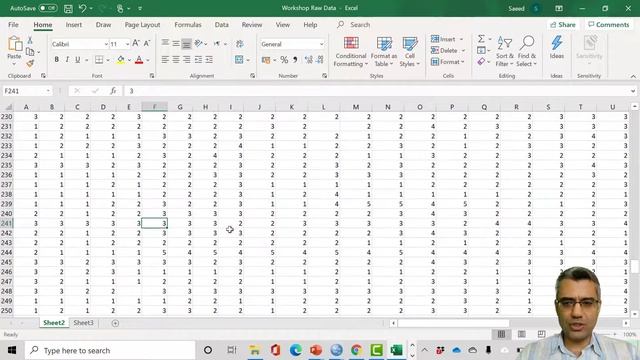Increase font size with larger A icon

pyautogui.click(x=136, y=43)
